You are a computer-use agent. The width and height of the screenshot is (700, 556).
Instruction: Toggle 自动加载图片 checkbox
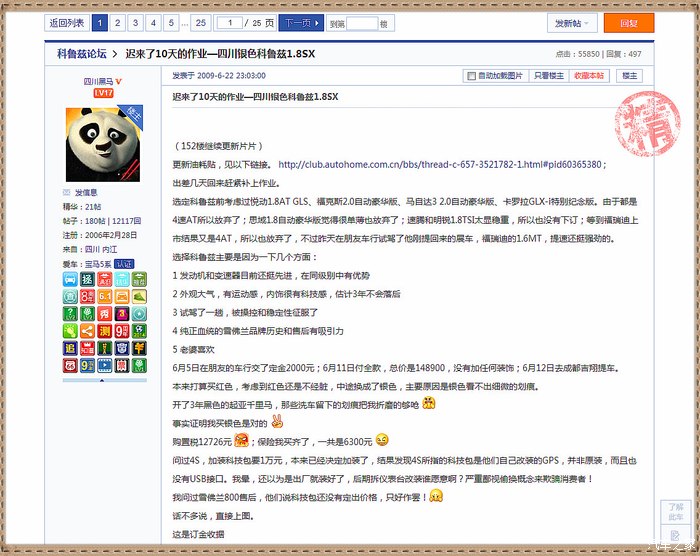[x=472, y=76]
